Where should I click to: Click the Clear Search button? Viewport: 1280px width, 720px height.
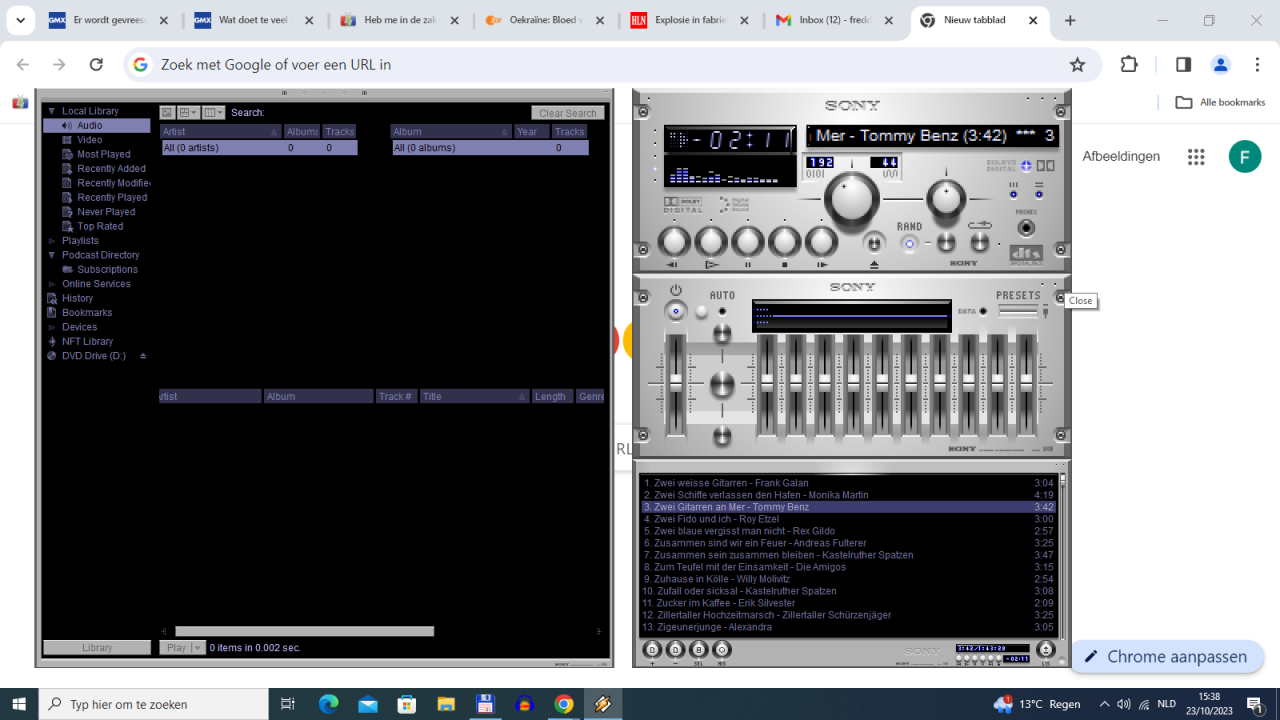coord(567,113)
